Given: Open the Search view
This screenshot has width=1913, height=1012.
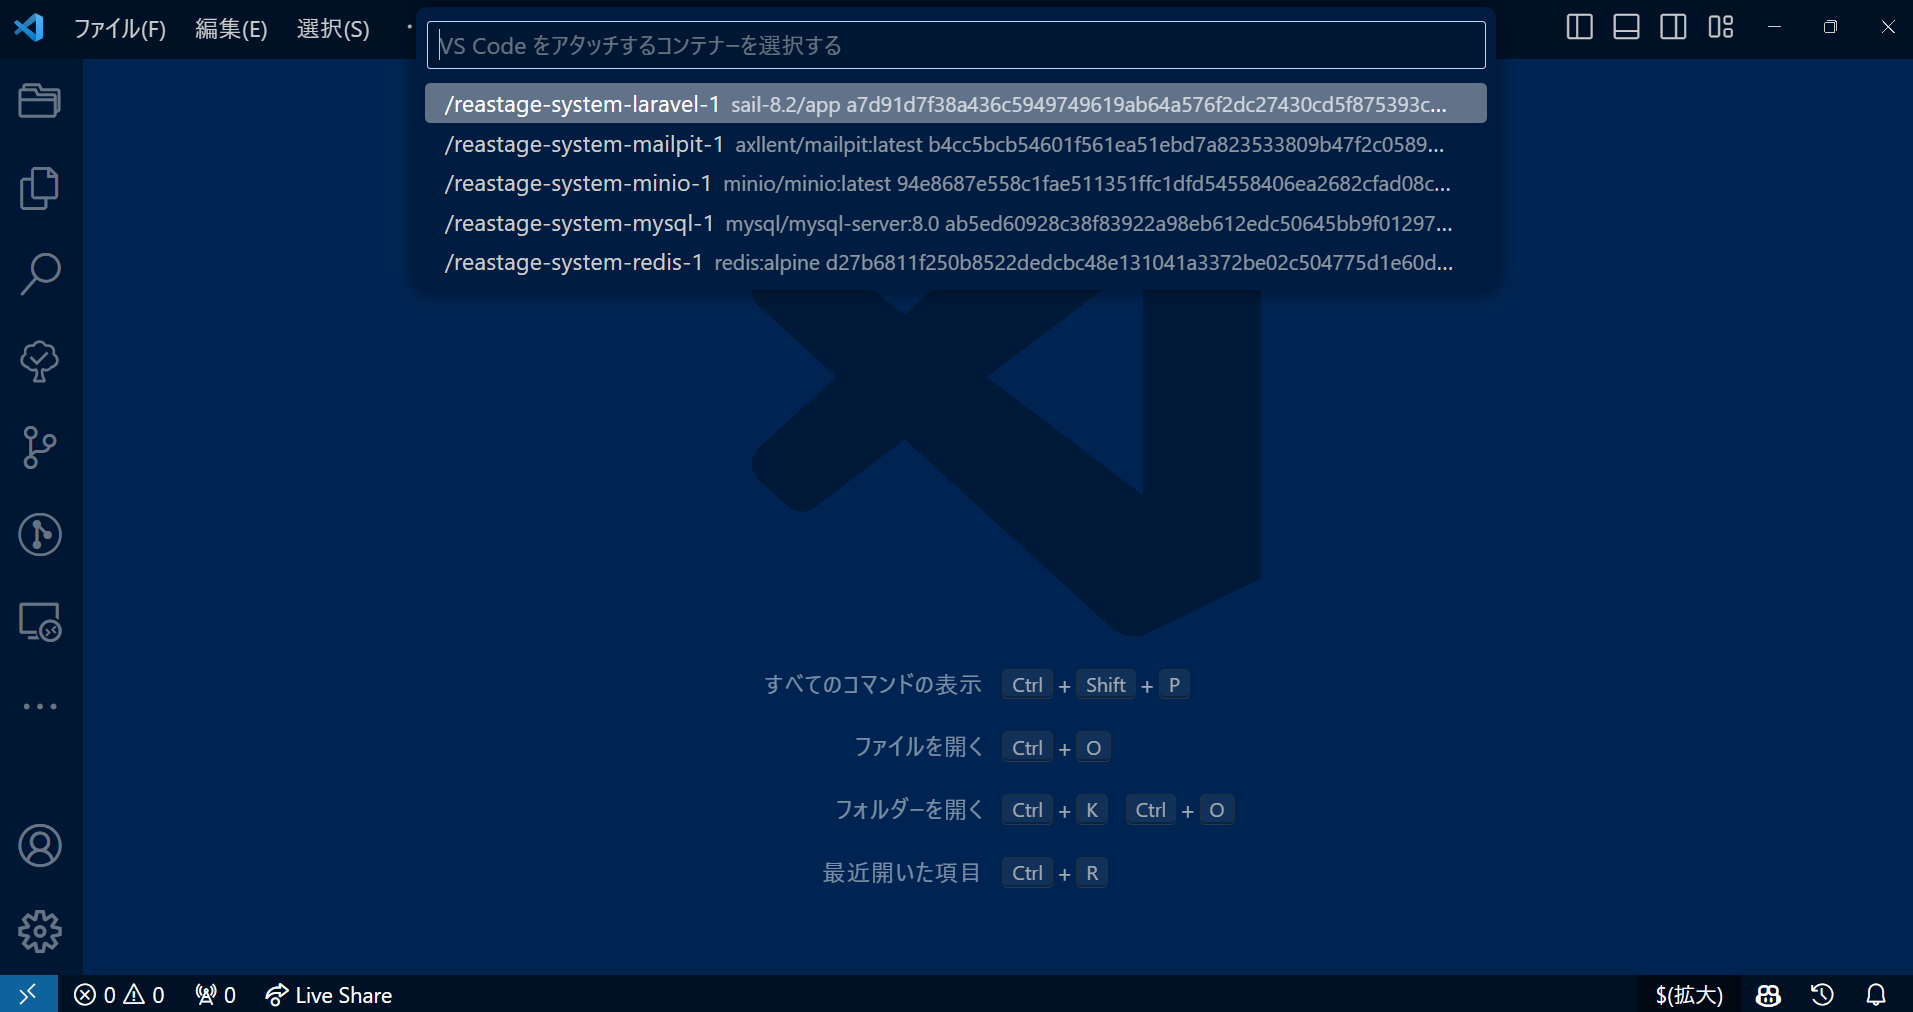Looking at the screenshot, I should click(x=39, y=273).
